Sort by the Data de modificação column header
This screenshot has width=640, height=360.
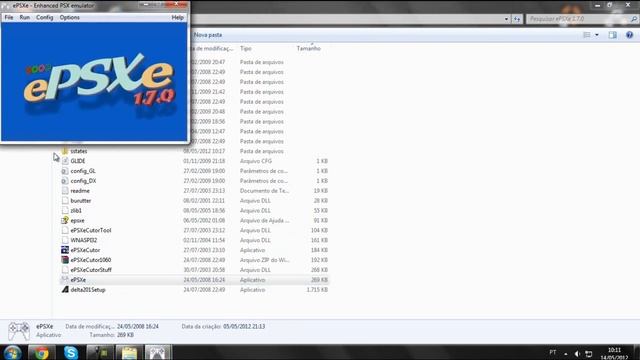(212, 49)
